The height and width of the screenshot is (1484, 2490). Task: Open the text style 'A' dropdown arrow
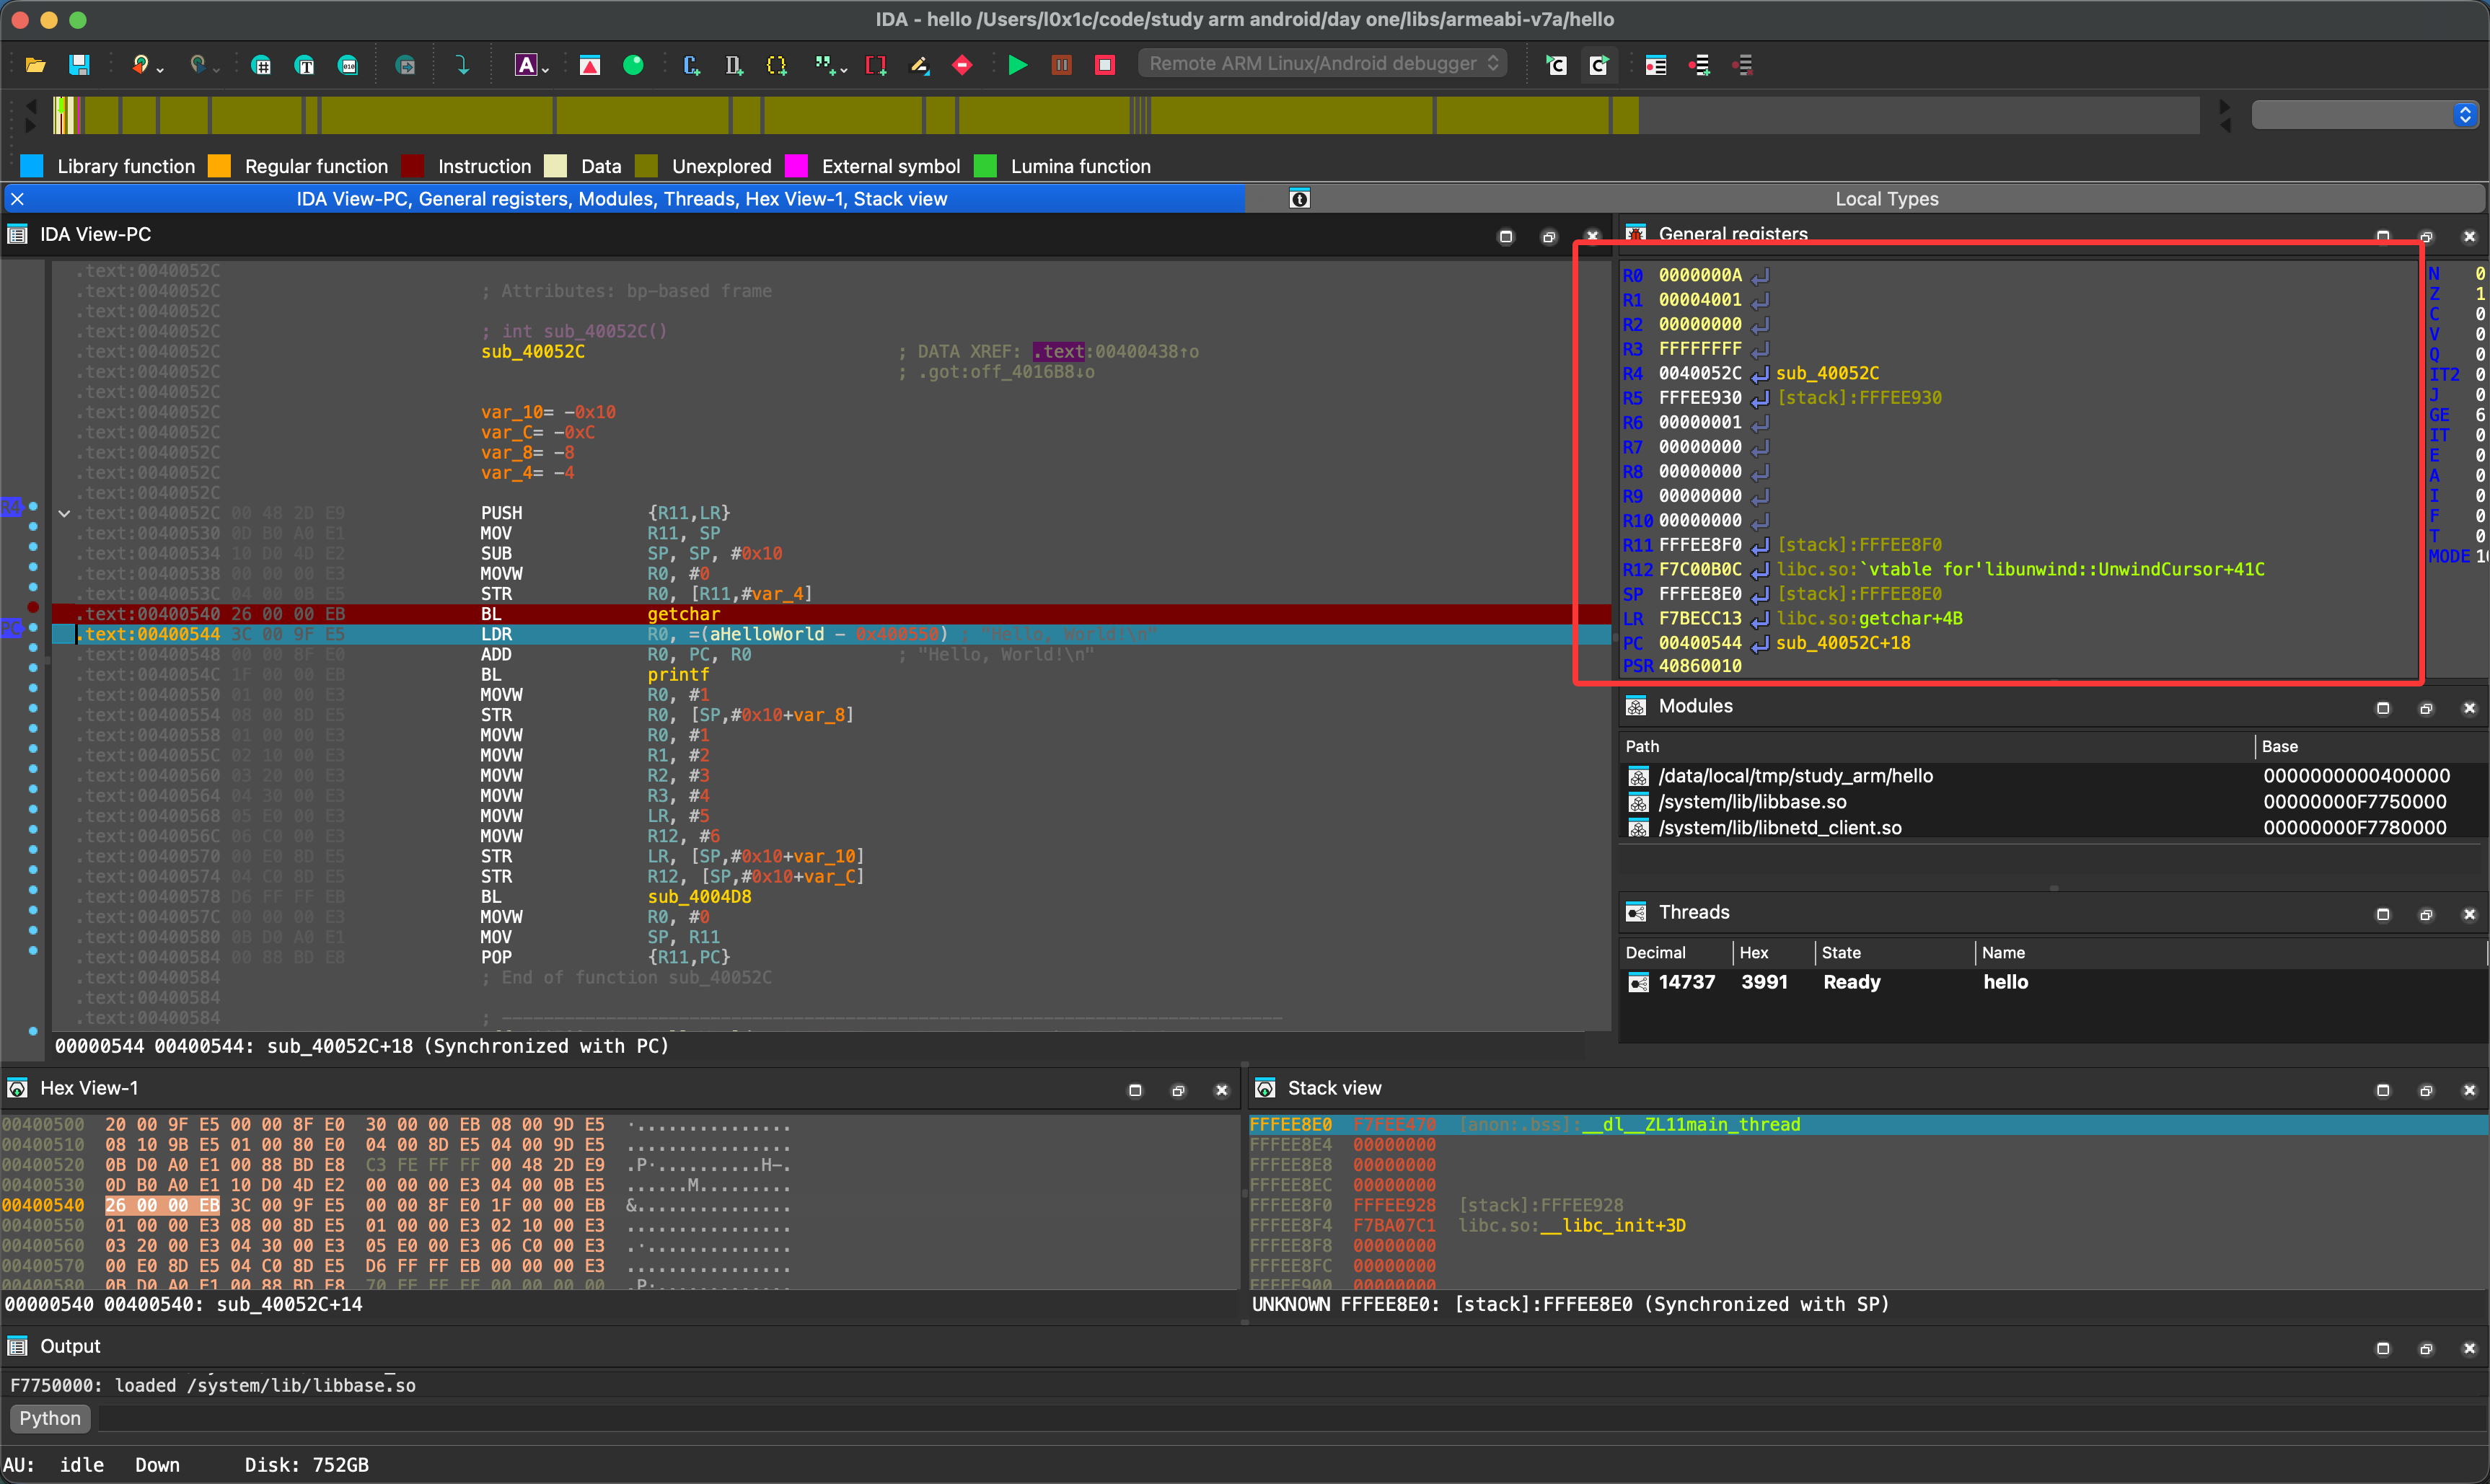click(x=546, y=69)
